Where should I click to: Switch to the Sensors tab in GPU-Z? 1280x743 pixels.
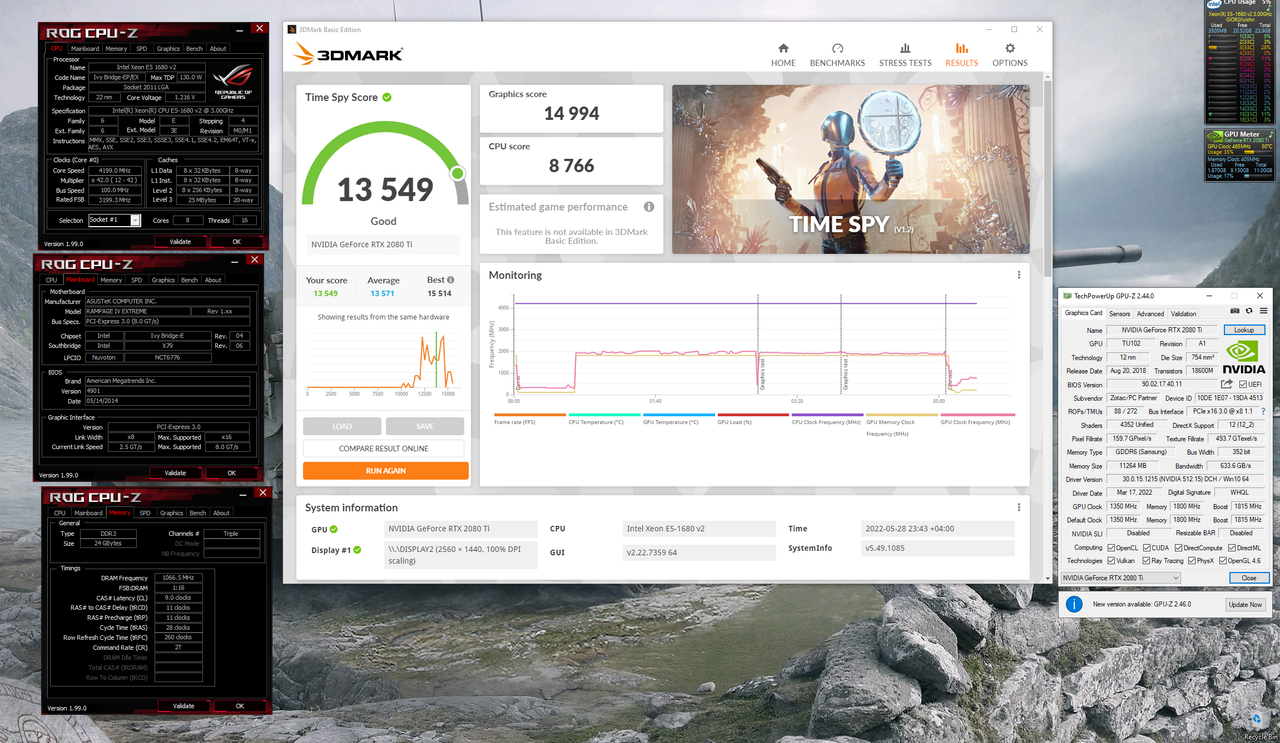[x=1120, y=313]
